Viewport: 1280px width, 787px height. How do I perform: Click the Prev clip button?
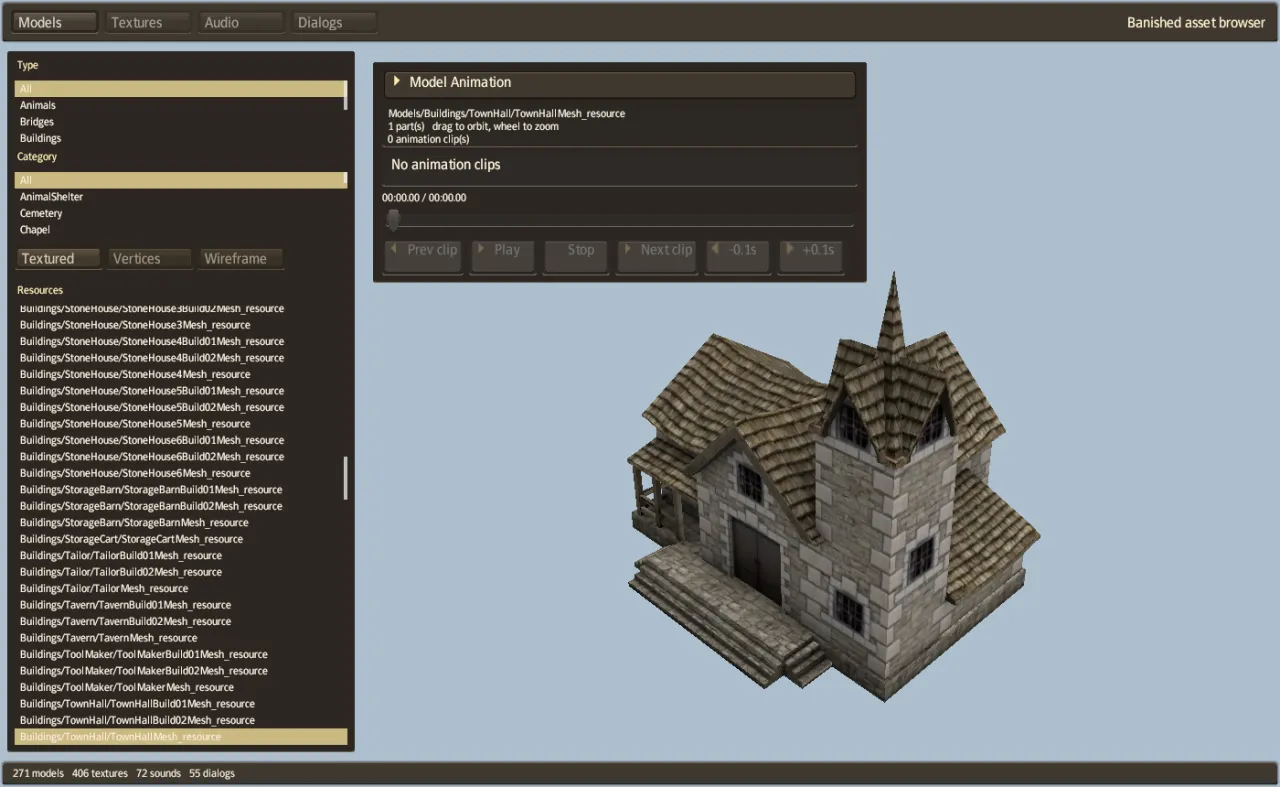(x=423, y=256)
